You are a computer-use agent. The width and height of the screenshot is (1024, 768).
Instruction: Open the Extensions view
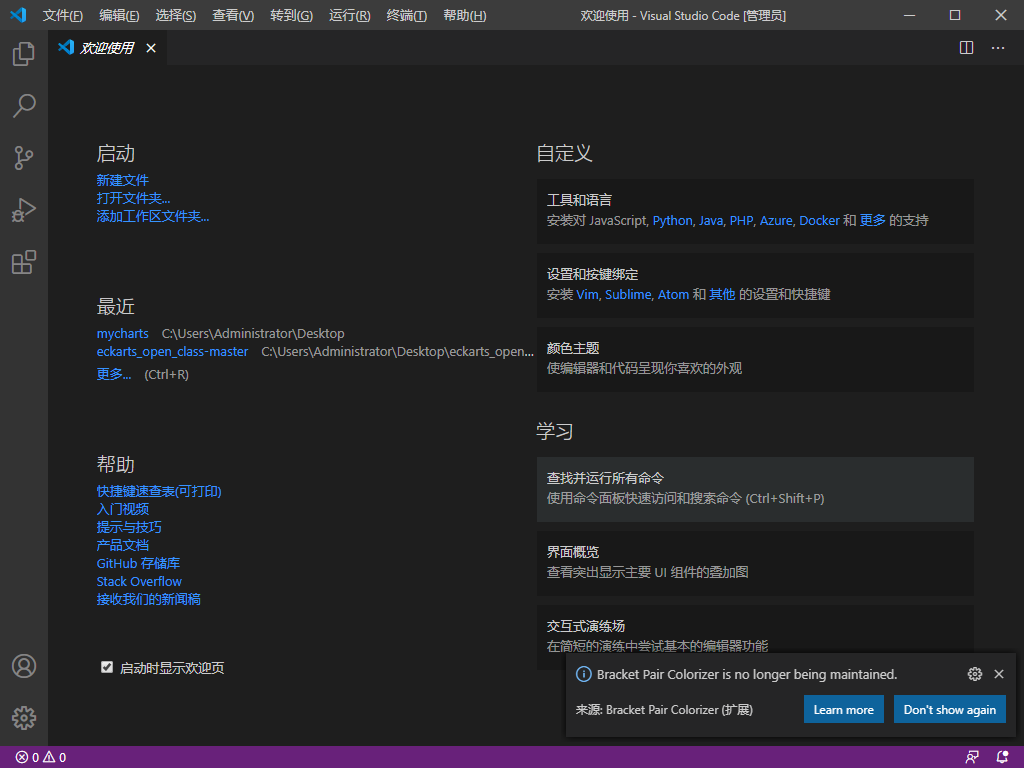click(24, 263)
